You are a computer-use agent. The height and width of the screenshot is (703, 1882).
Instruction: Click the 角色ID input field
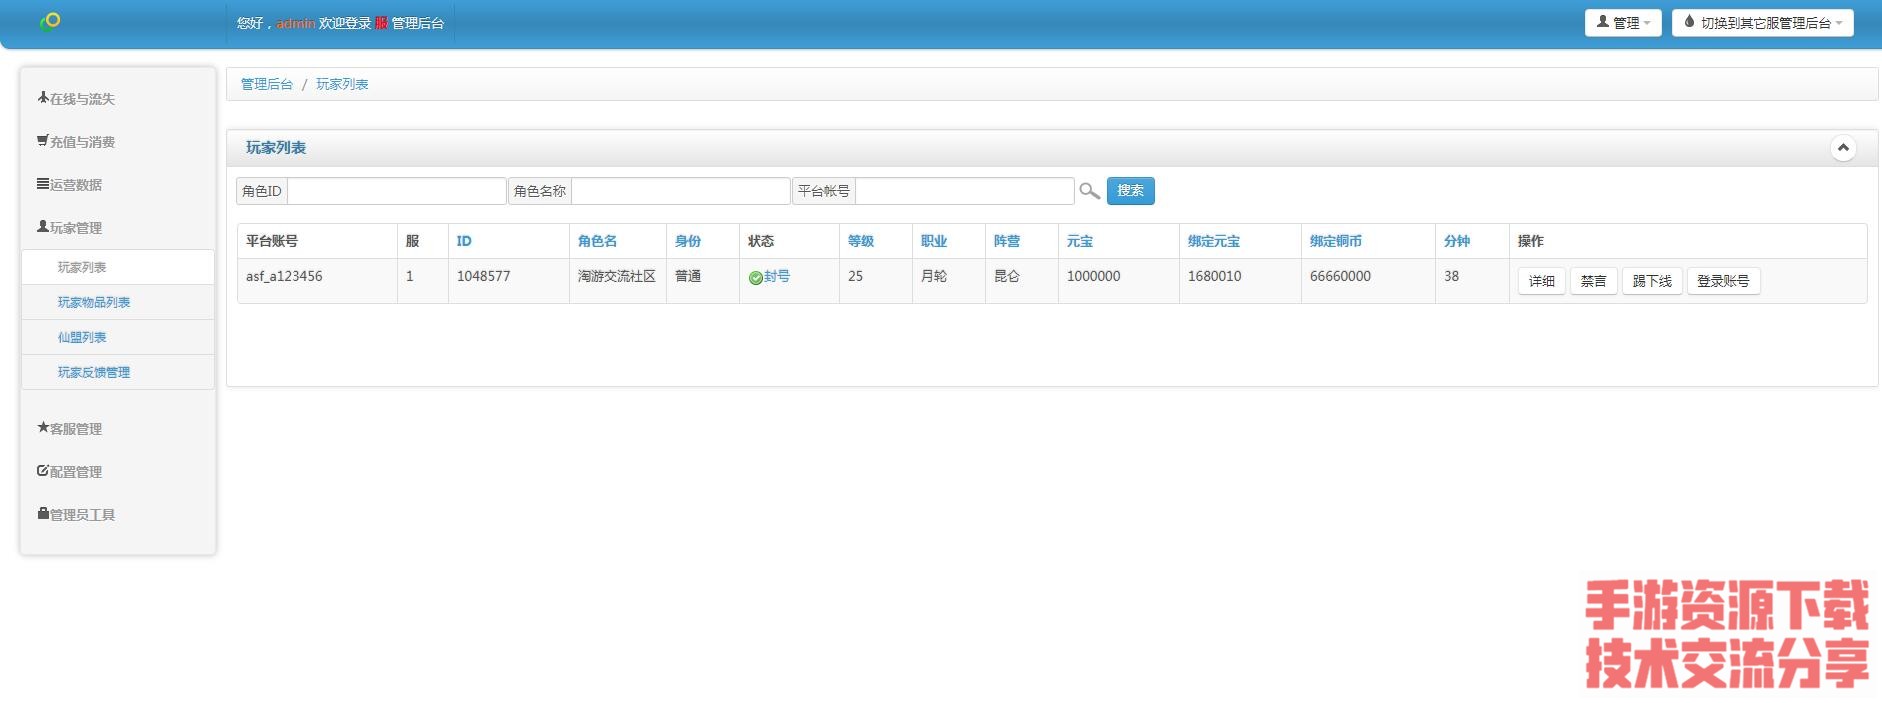[x=396, y=191]
